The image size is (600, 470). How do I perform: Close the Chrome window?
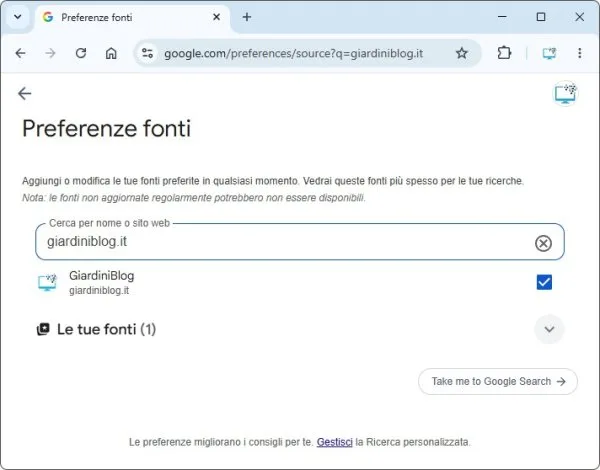(579, 17)
